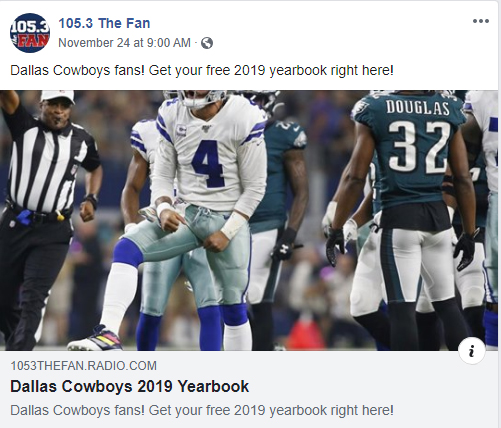
Task: Click the black gloved hand of player 32
Action: pos(335,246)
